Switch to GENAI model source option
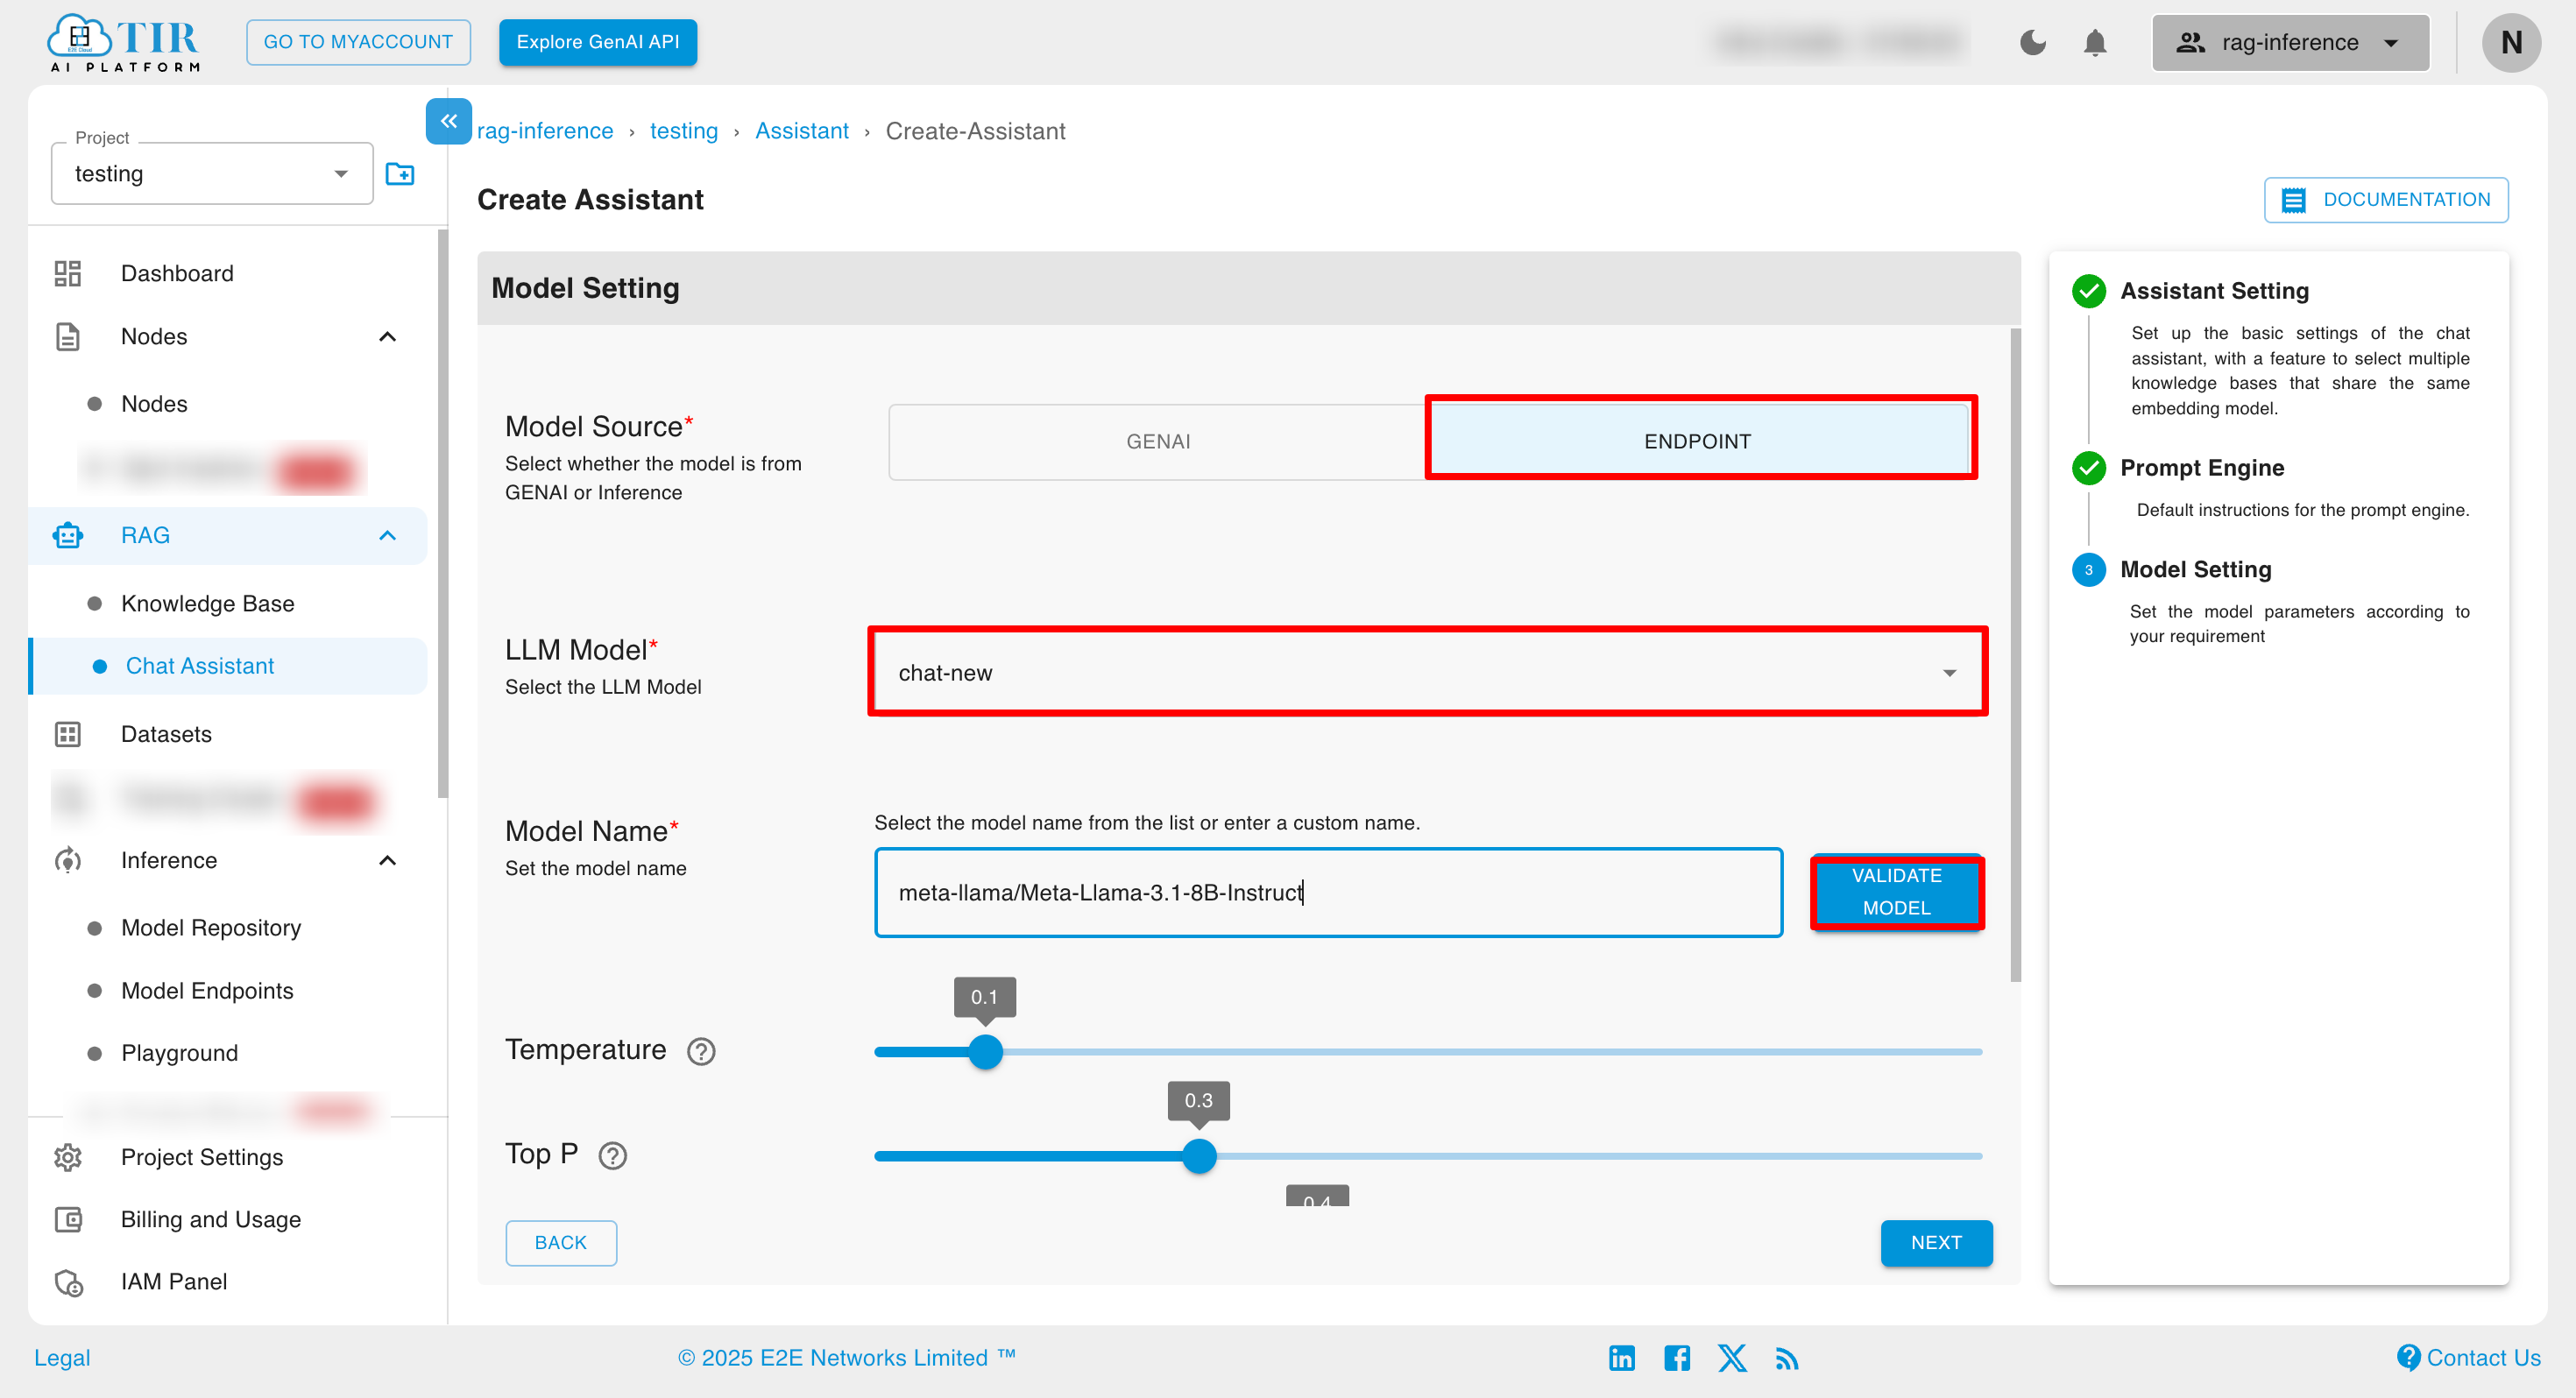 pyautogui.click(x=1157, y=441)
